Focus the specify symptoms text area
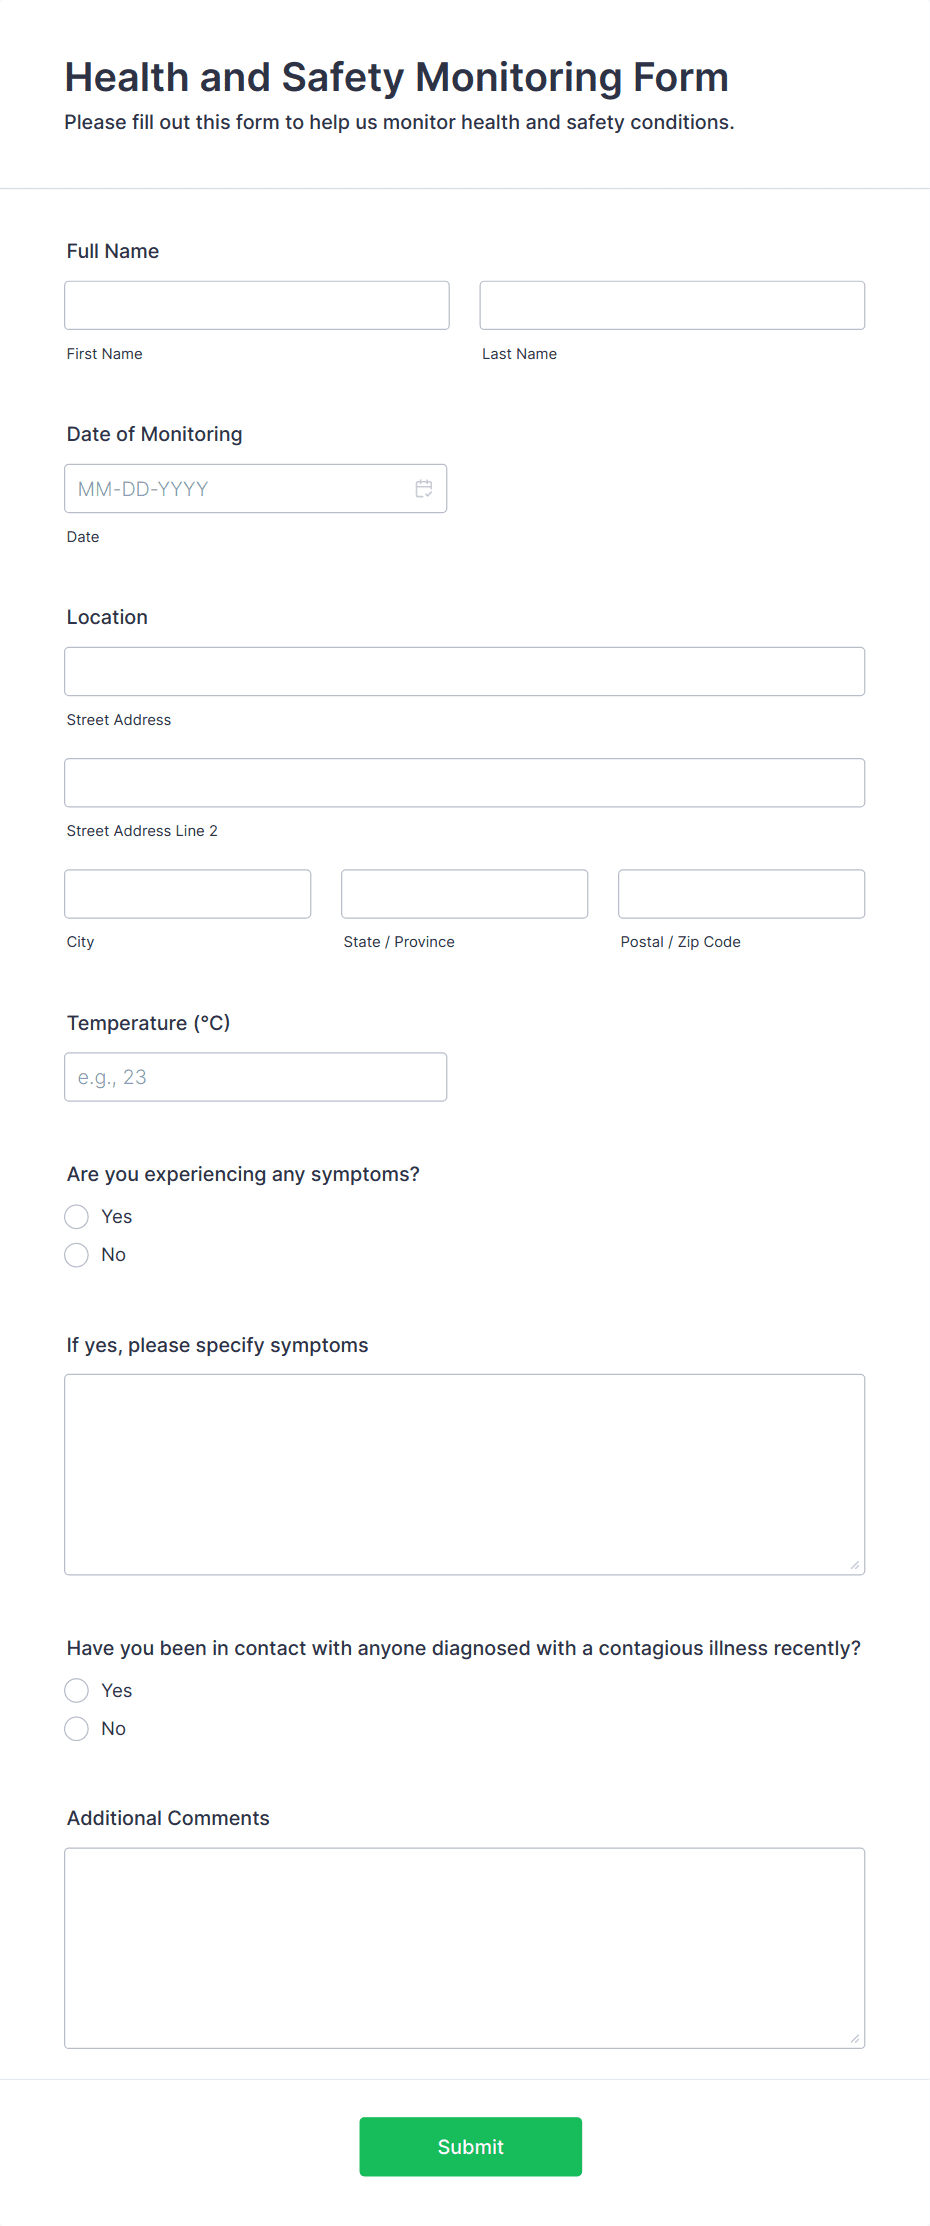This screenshot has width=930, height=2226. (x=465, y=1475)
